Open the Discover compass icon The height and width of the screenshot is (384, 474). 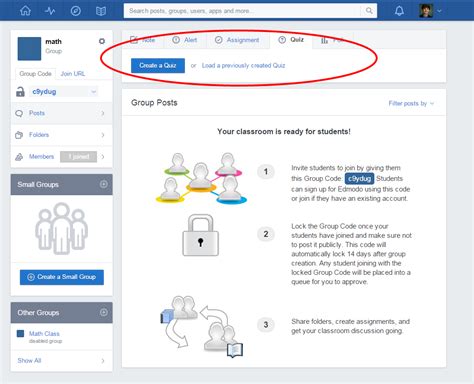tap(76, 11)
